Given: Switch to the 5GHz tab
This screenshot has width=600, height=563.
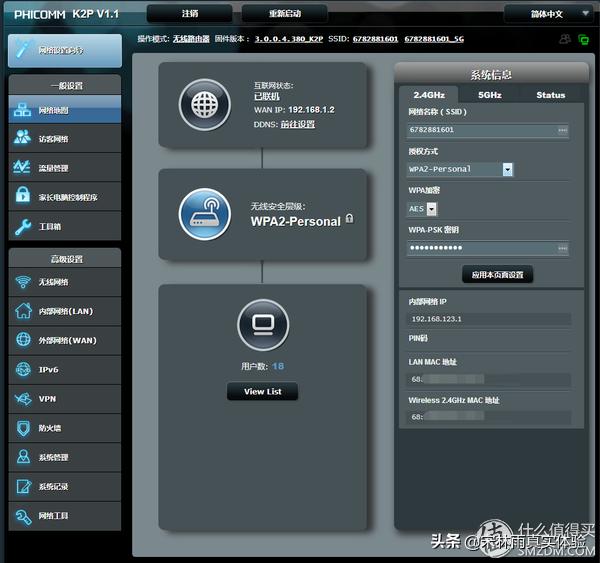Looking at the screenshot, I should pos(489,95).
